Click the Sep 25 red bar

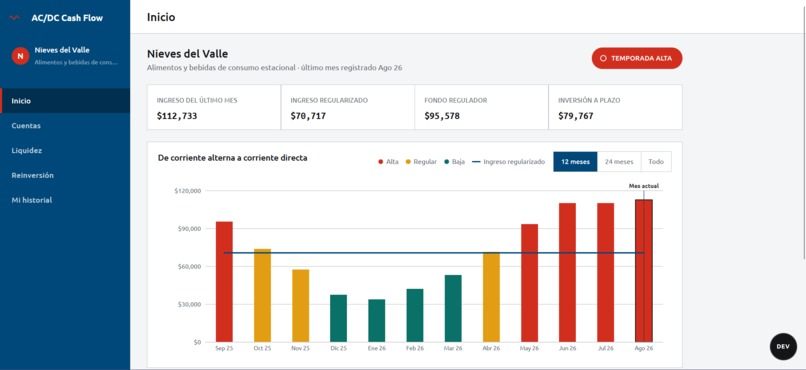tap(224, 282)
